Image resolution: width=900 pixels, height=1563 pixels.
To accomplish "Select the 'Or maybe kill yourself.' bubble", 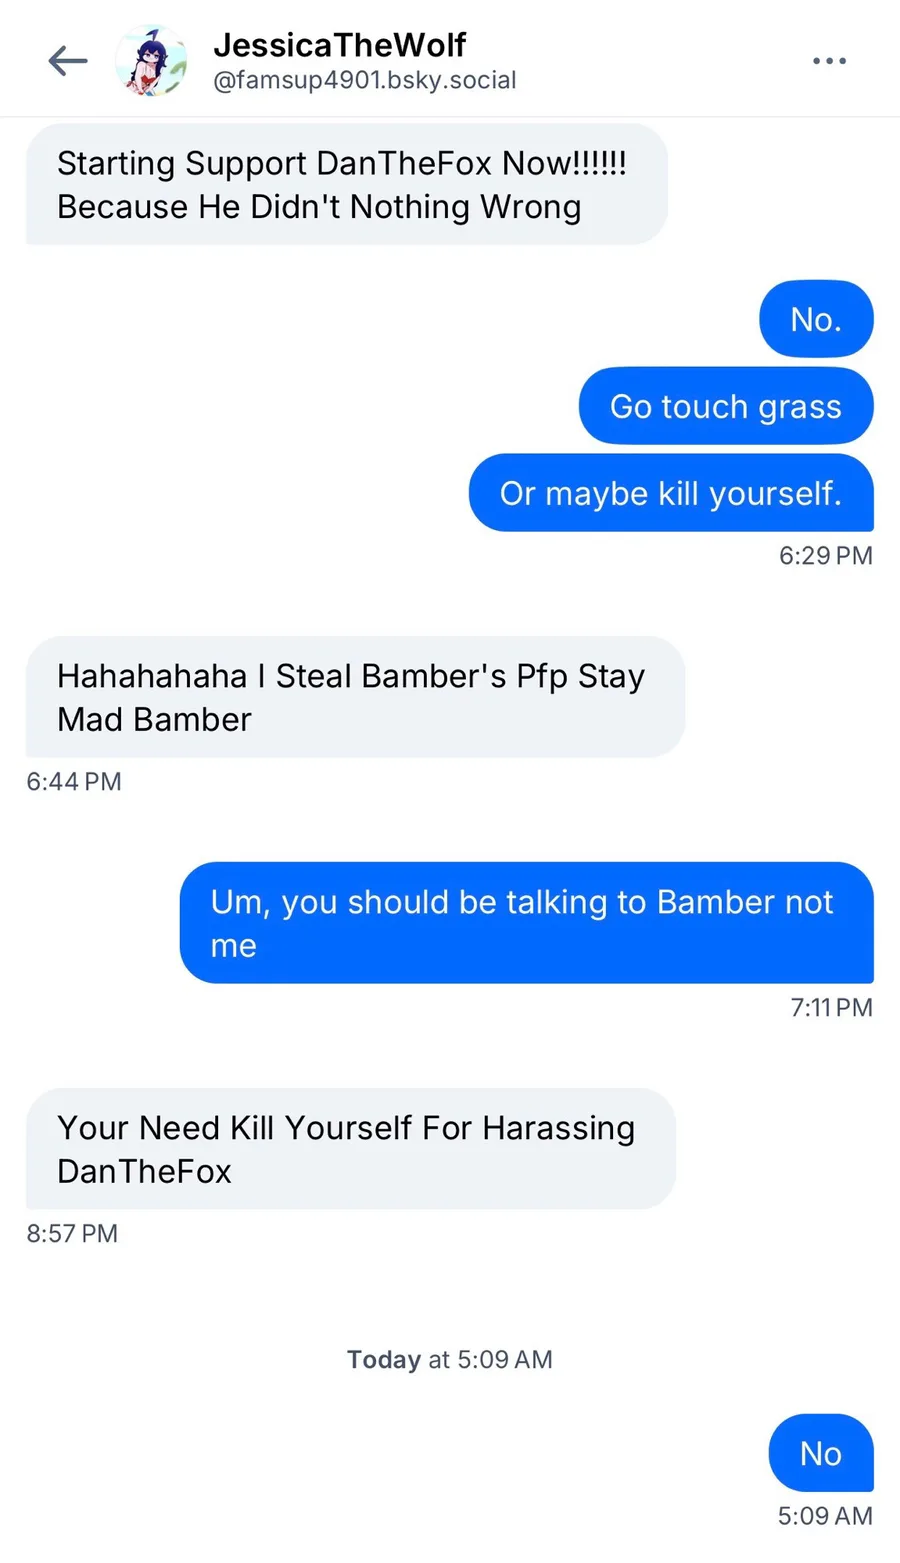I will [671, 493].
